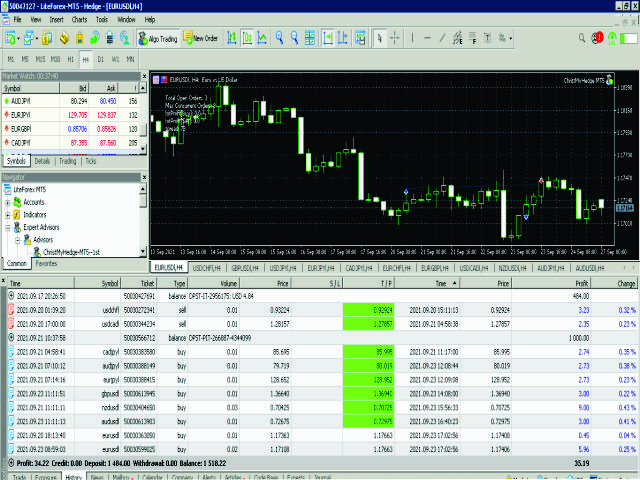Switch to Navigator Favorites tab
Screen dimensions: 640x480
(x=46, y=263)
